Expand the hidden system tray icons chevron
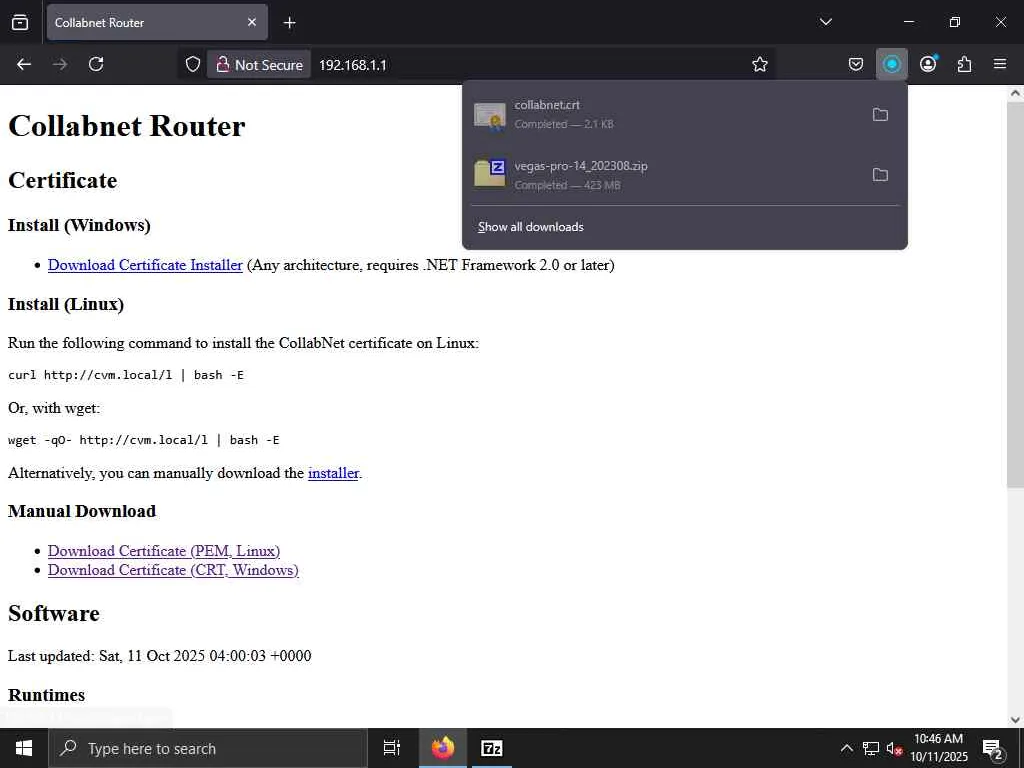Screen dimensions: 1024x768 click(846, 748)
